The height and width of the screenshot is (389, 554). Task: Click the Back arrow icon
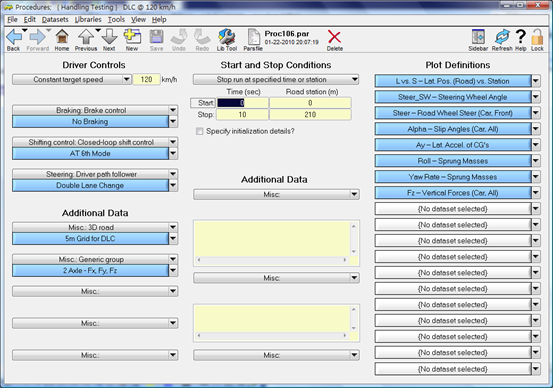coord(14,37)
